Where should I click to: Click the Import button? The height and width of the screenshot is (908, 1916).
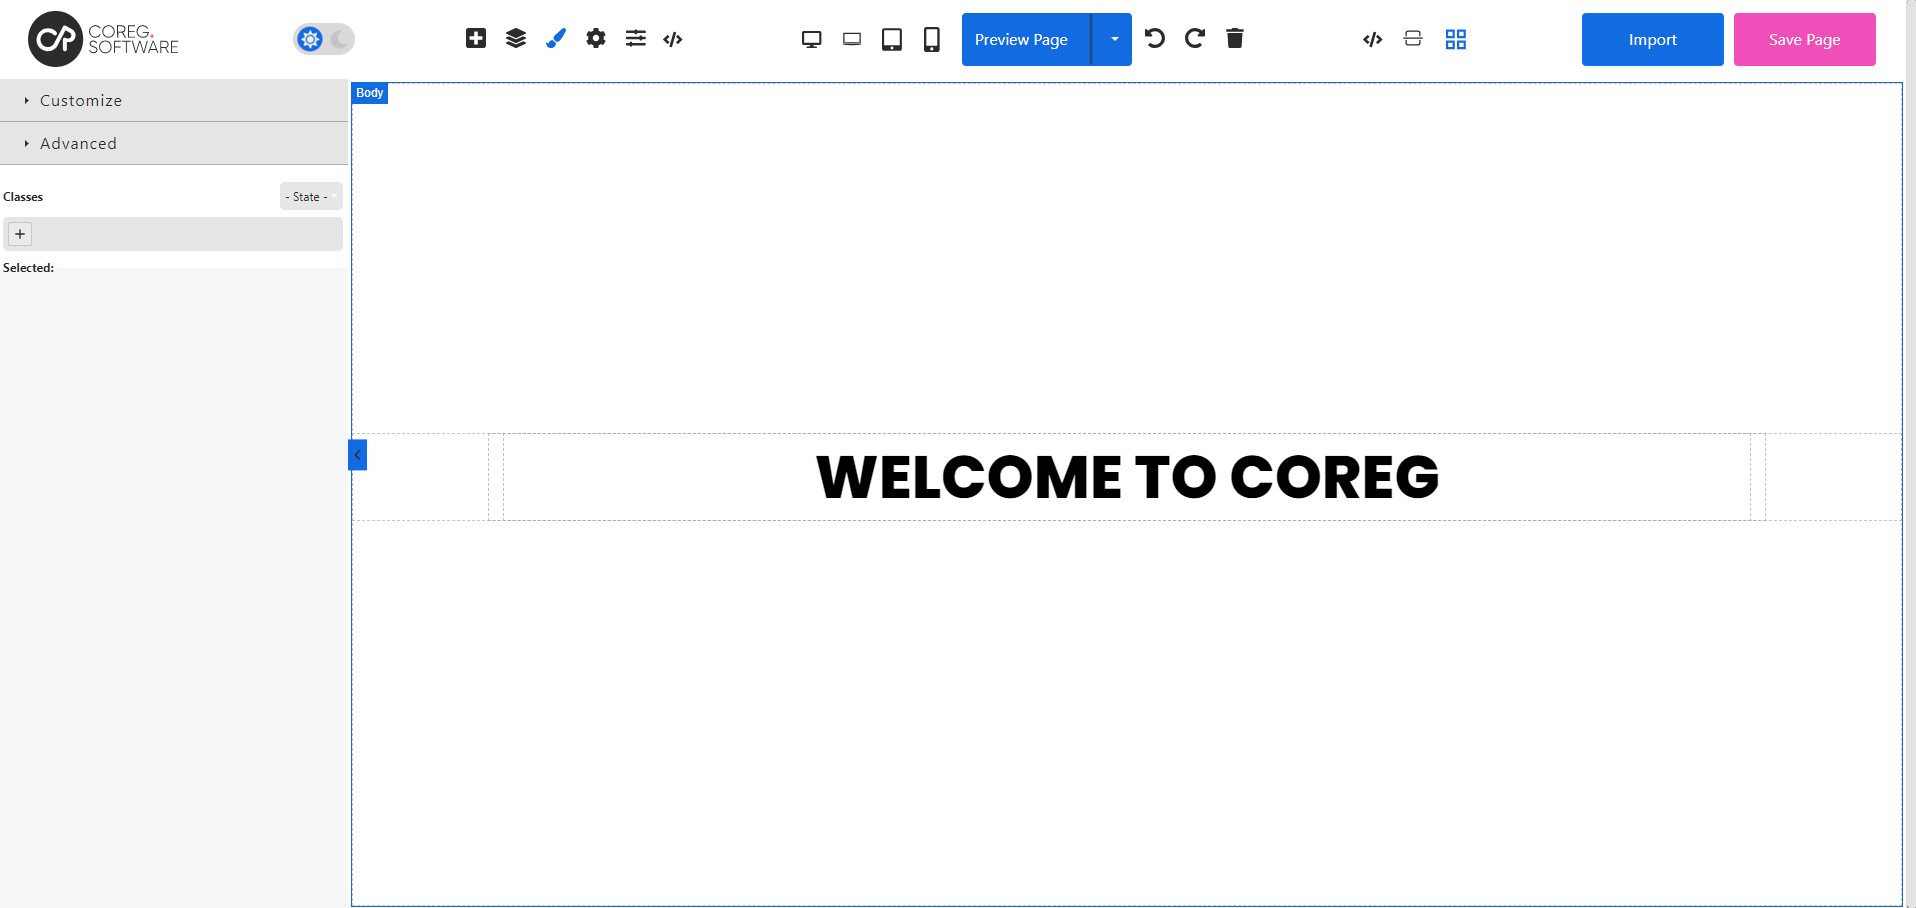point(1653,39)
